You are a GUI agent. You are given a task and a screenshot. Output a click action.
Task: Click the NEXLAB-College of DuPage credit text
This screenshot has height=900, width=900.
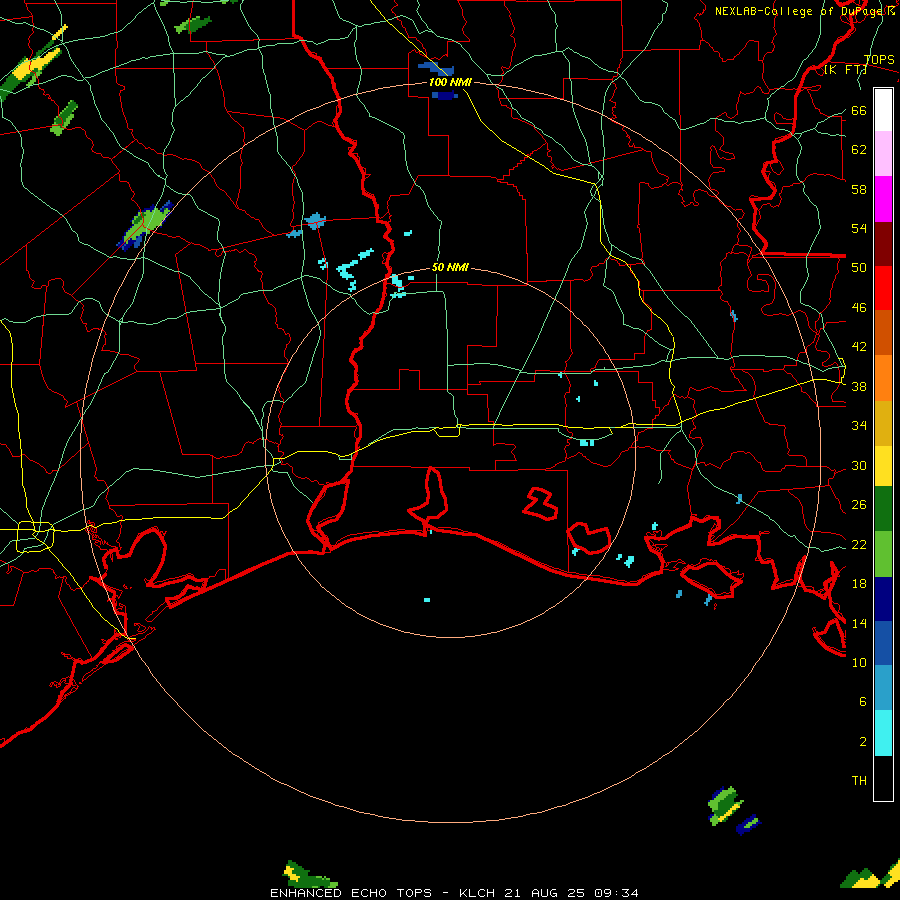point(804,11)
